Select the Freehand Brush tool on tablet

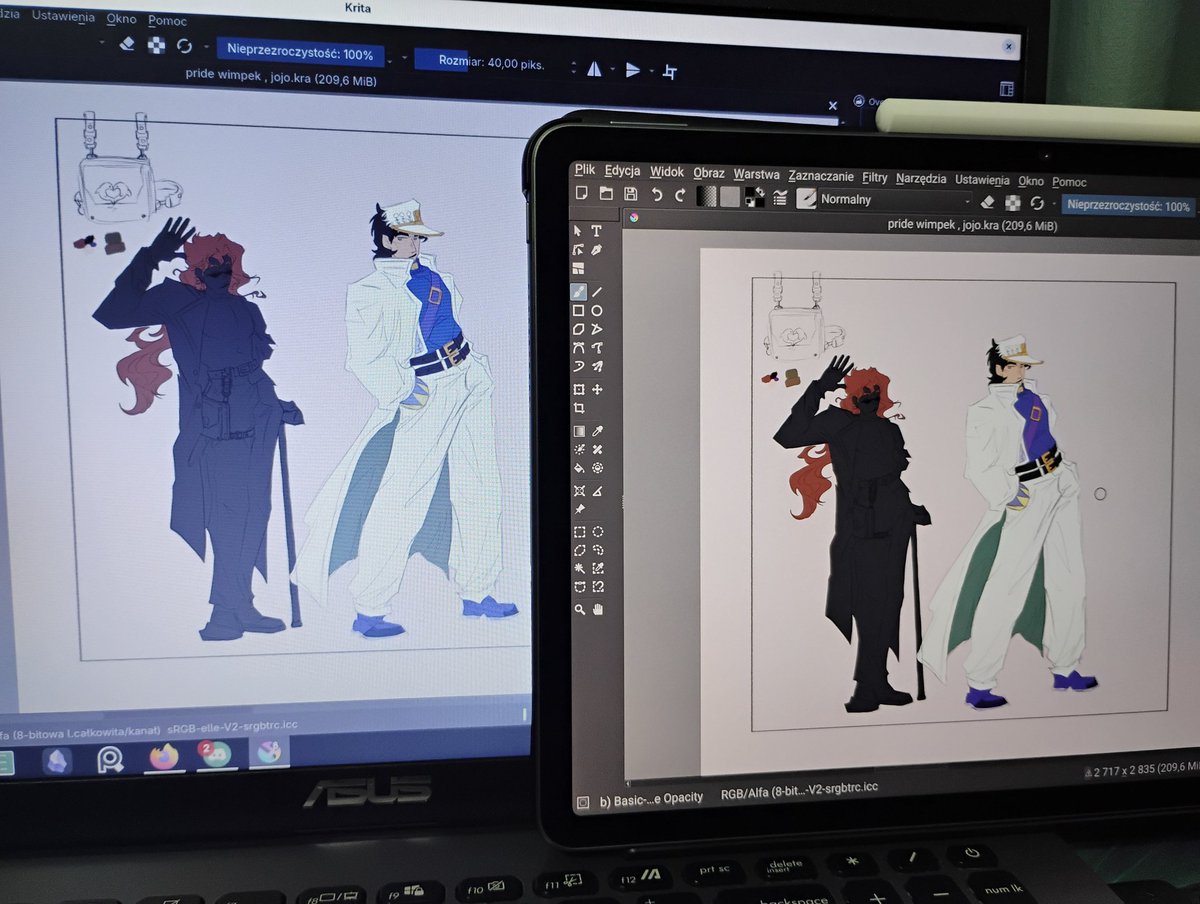(578, 292)
